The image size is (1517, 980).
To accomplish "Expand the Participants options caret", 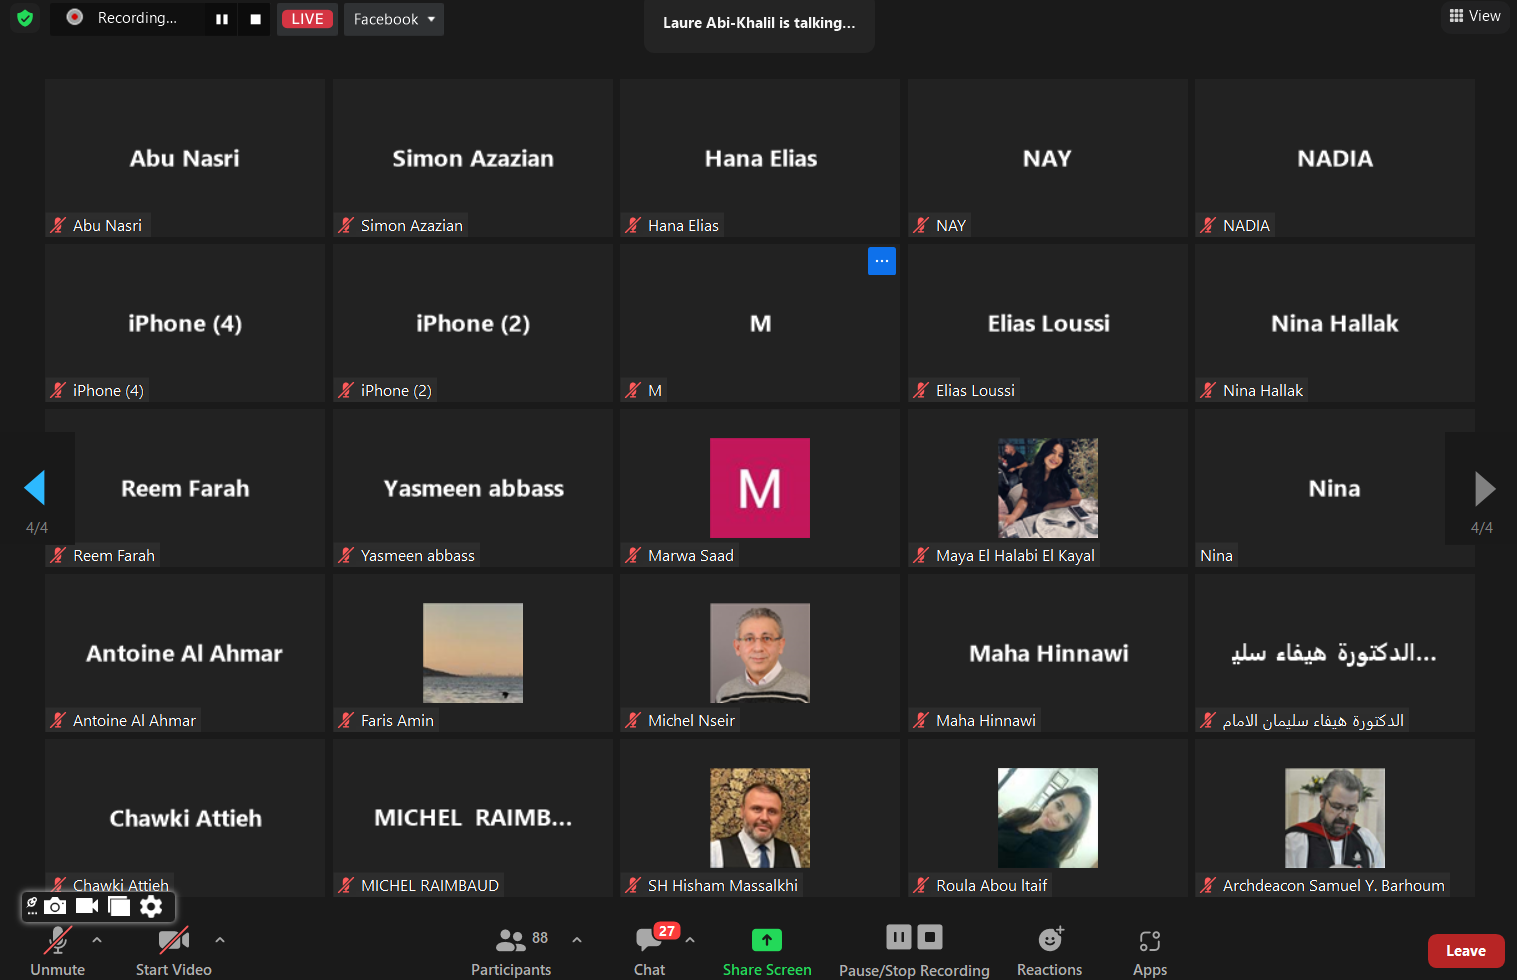I will [x=577, y=940].
